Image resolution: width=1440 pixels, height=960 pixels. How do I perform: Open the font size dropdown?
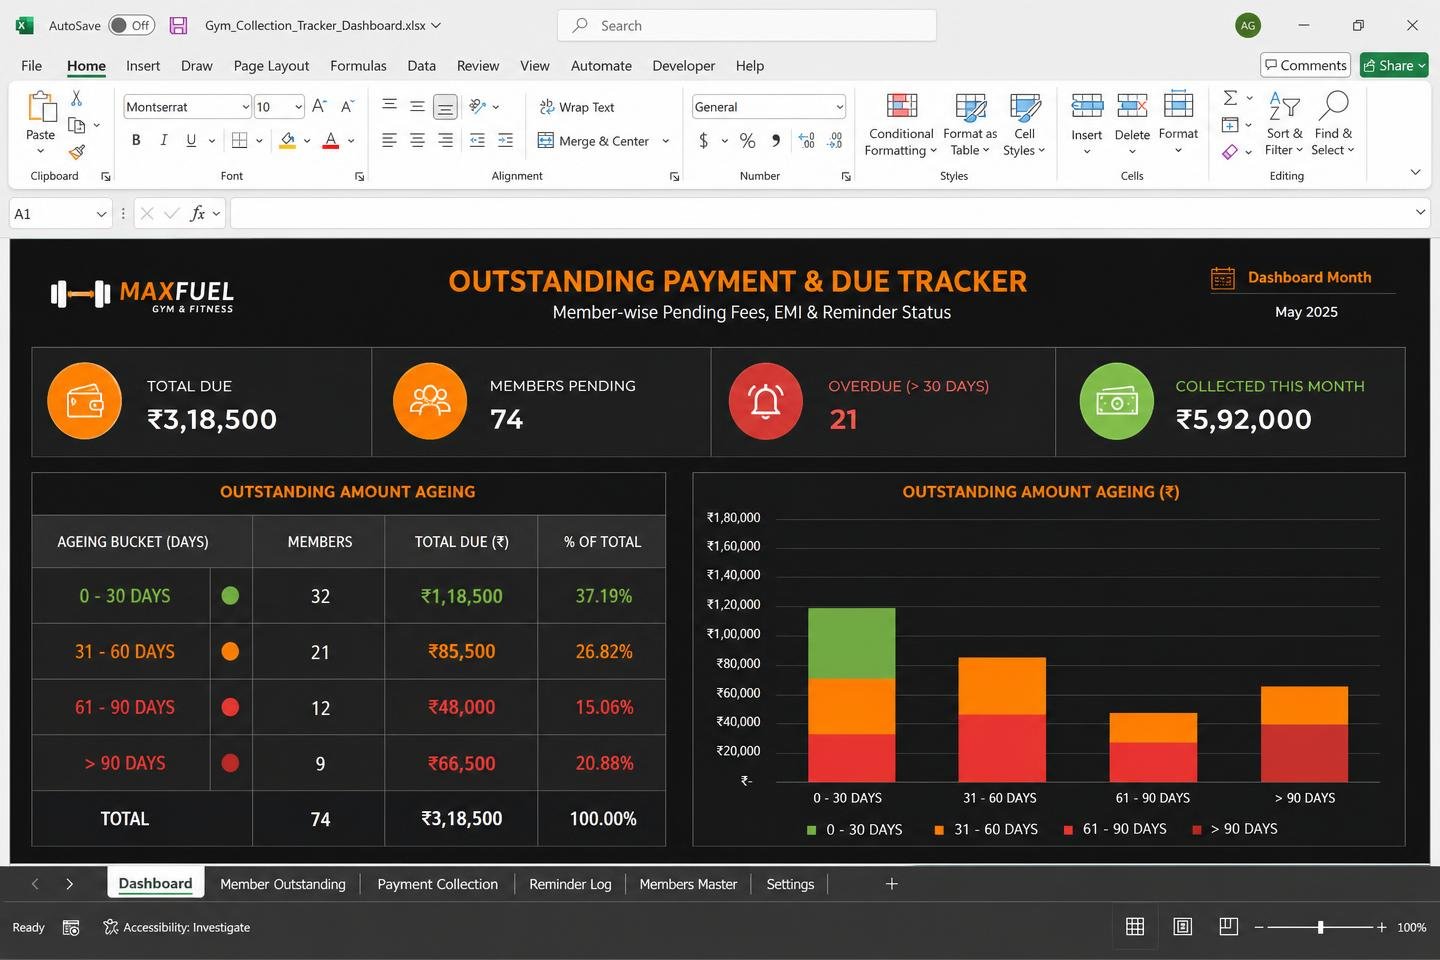coord(298,107)
